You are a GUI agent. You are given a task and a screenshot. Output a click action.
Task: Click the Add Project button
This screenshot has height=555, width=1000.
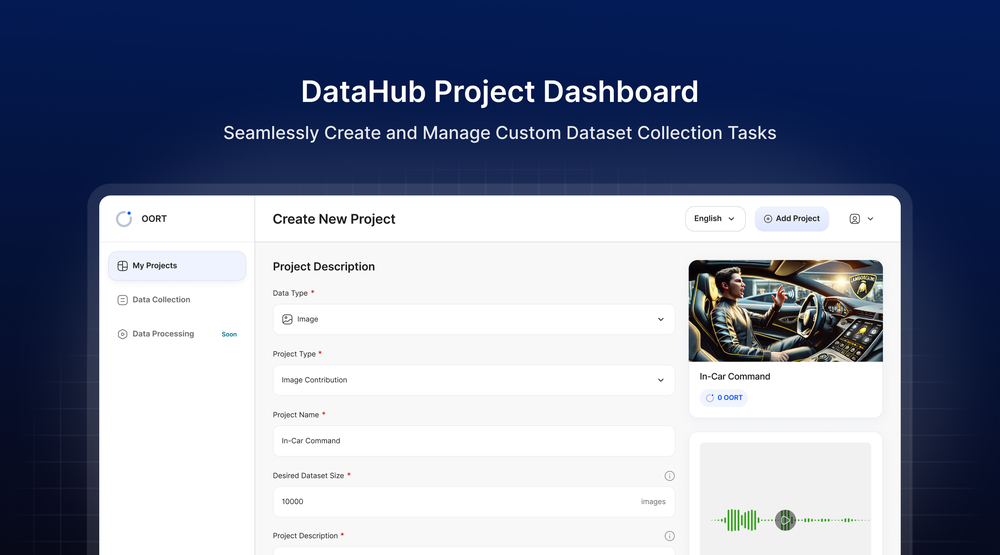(x=791, y=218)
